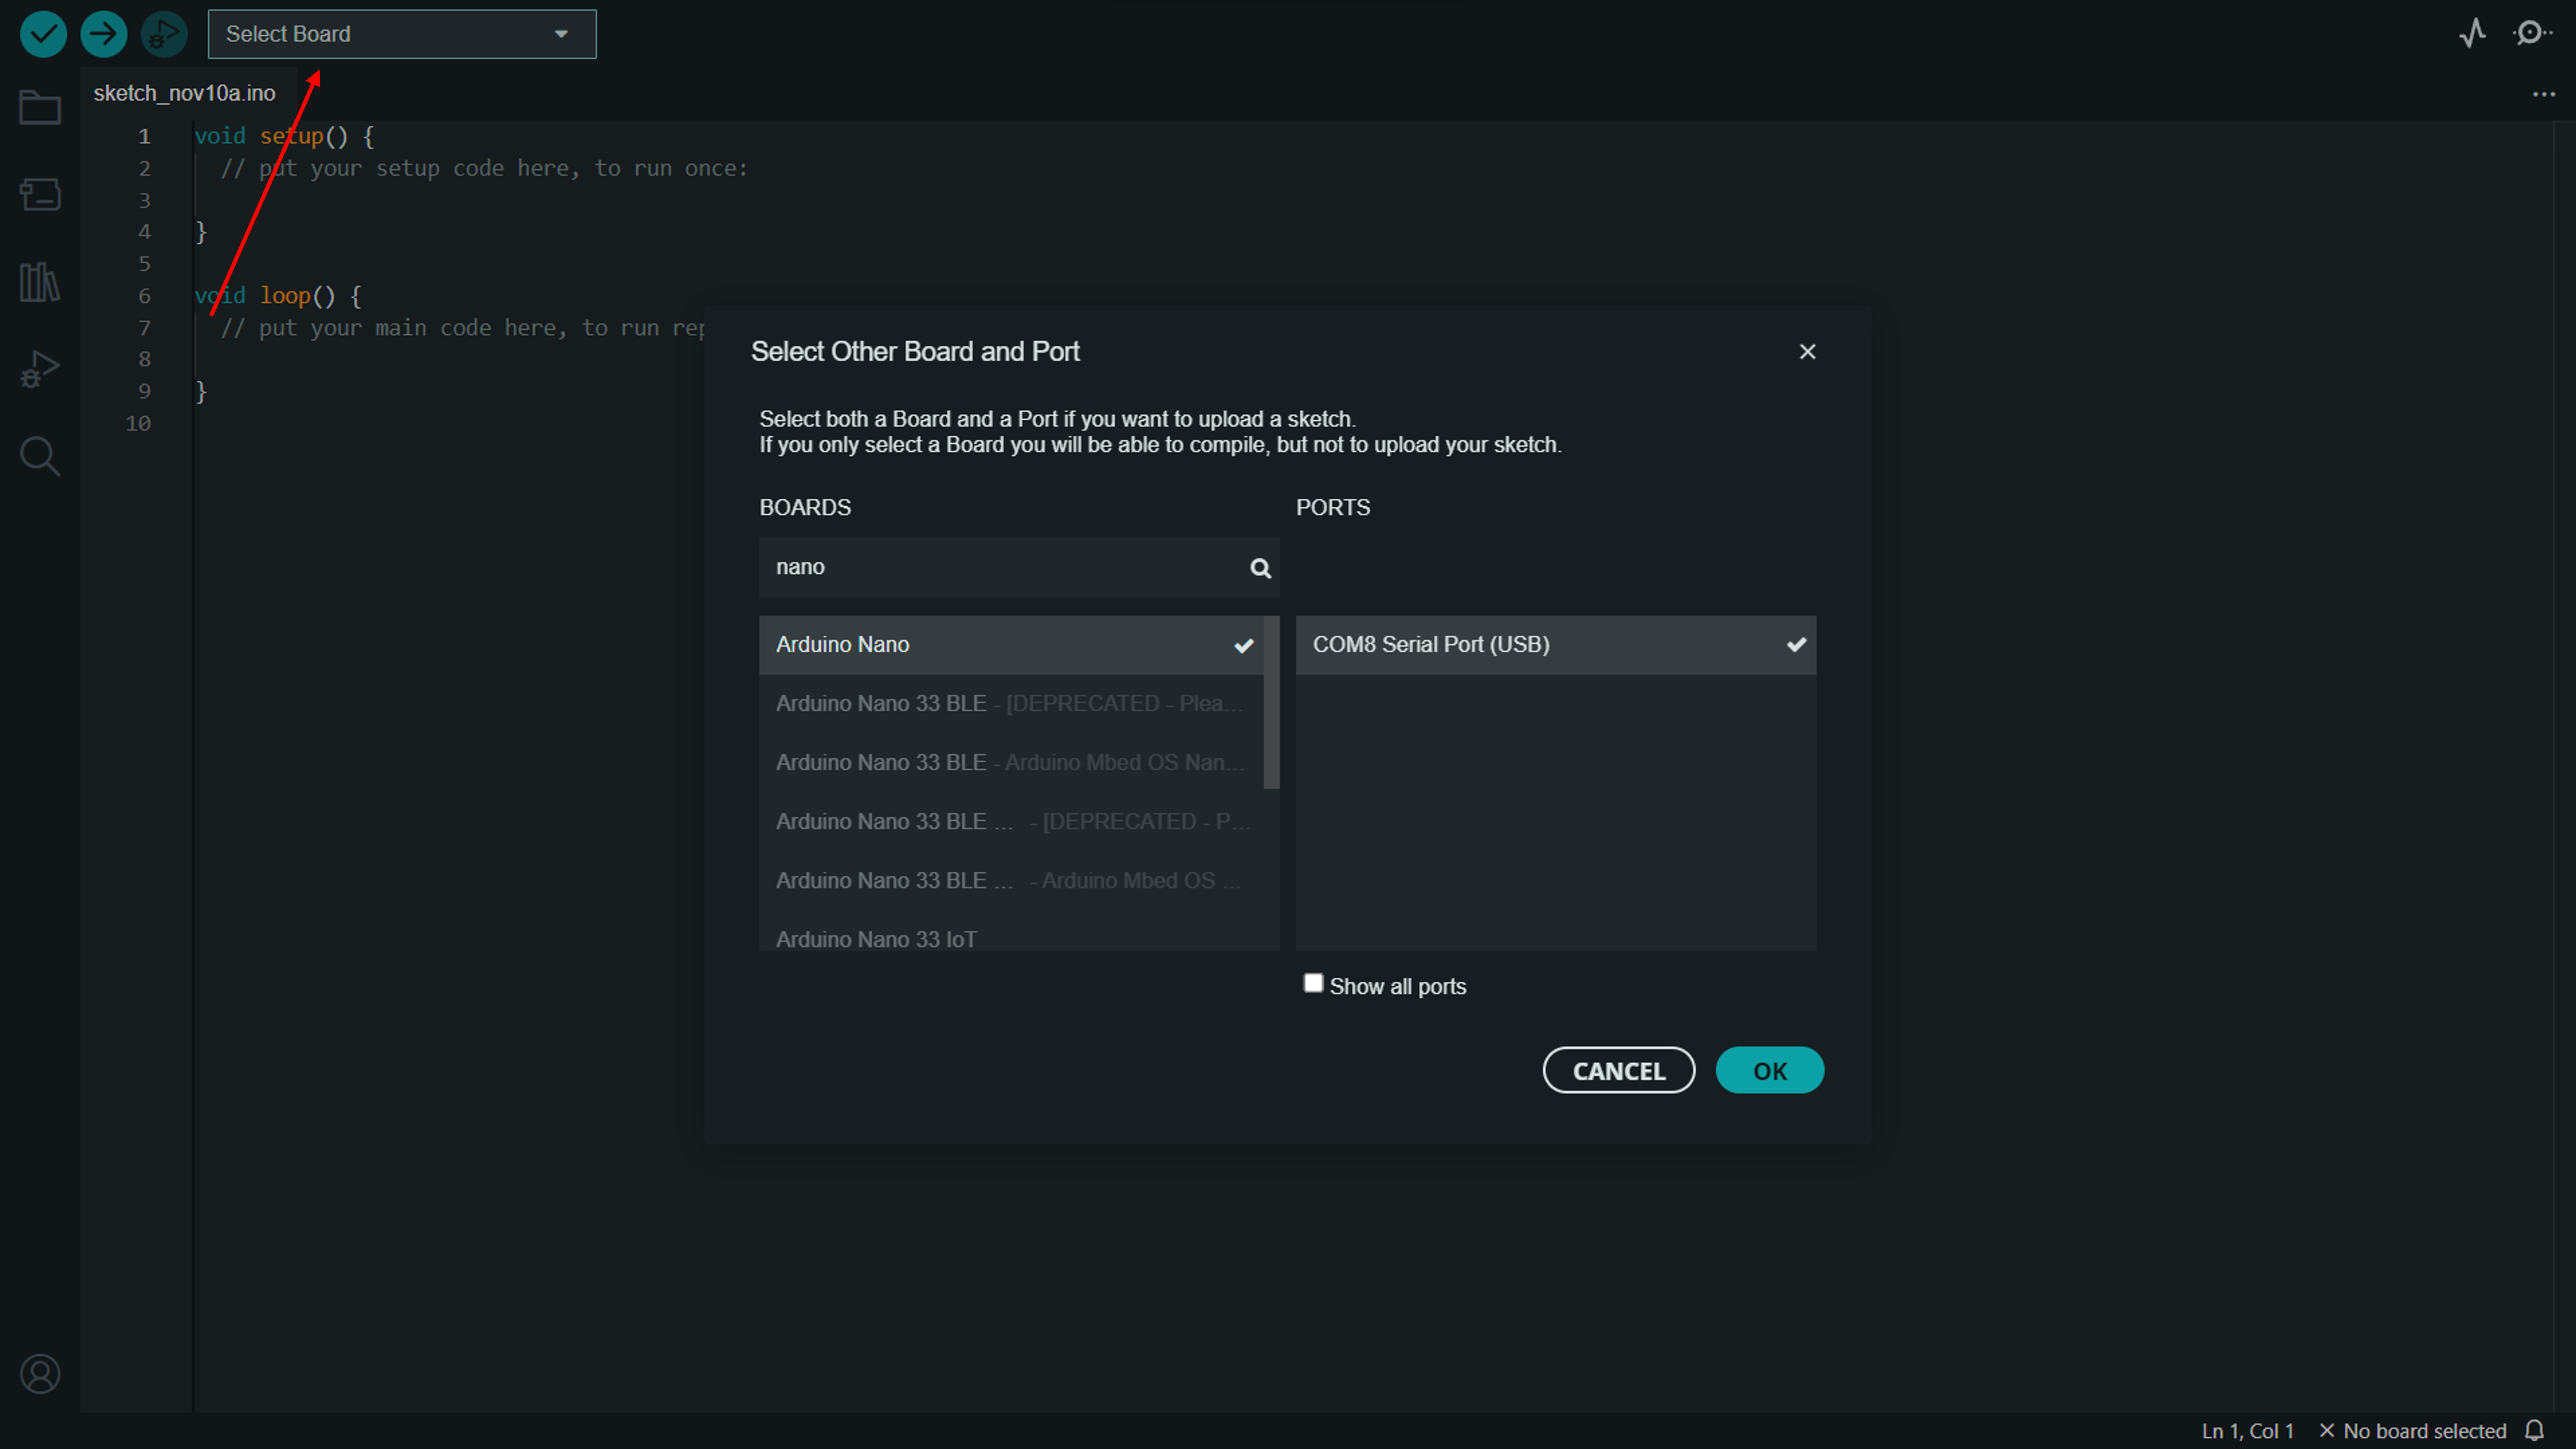The width and height of the screenshot is (2576, 1449).
Task: Open the Arduino account panel
Action: click(40, 1373)
